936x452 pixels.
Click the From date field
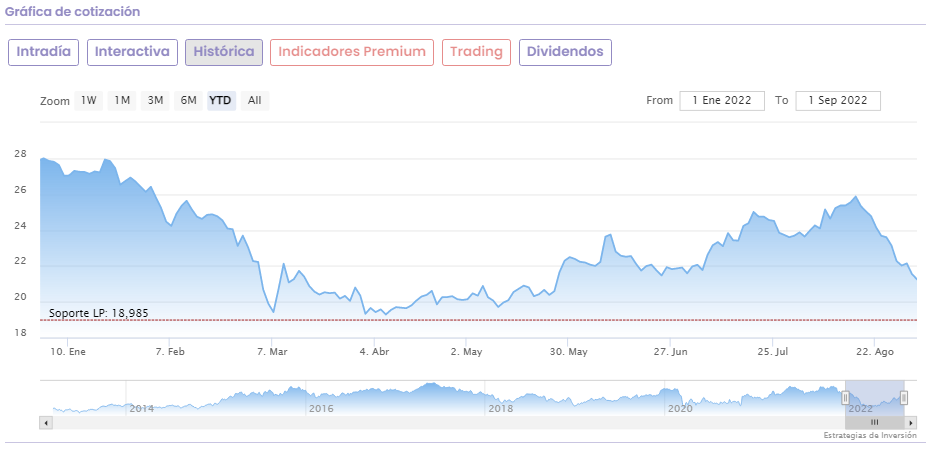(722, 100)
